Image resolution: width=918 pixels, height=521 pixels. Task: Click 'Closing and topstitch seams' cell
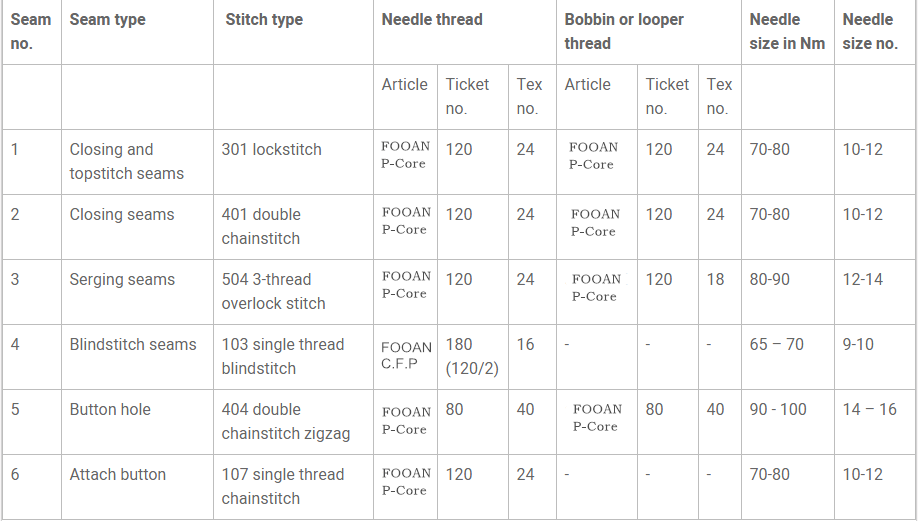click(x=138, y=162)
